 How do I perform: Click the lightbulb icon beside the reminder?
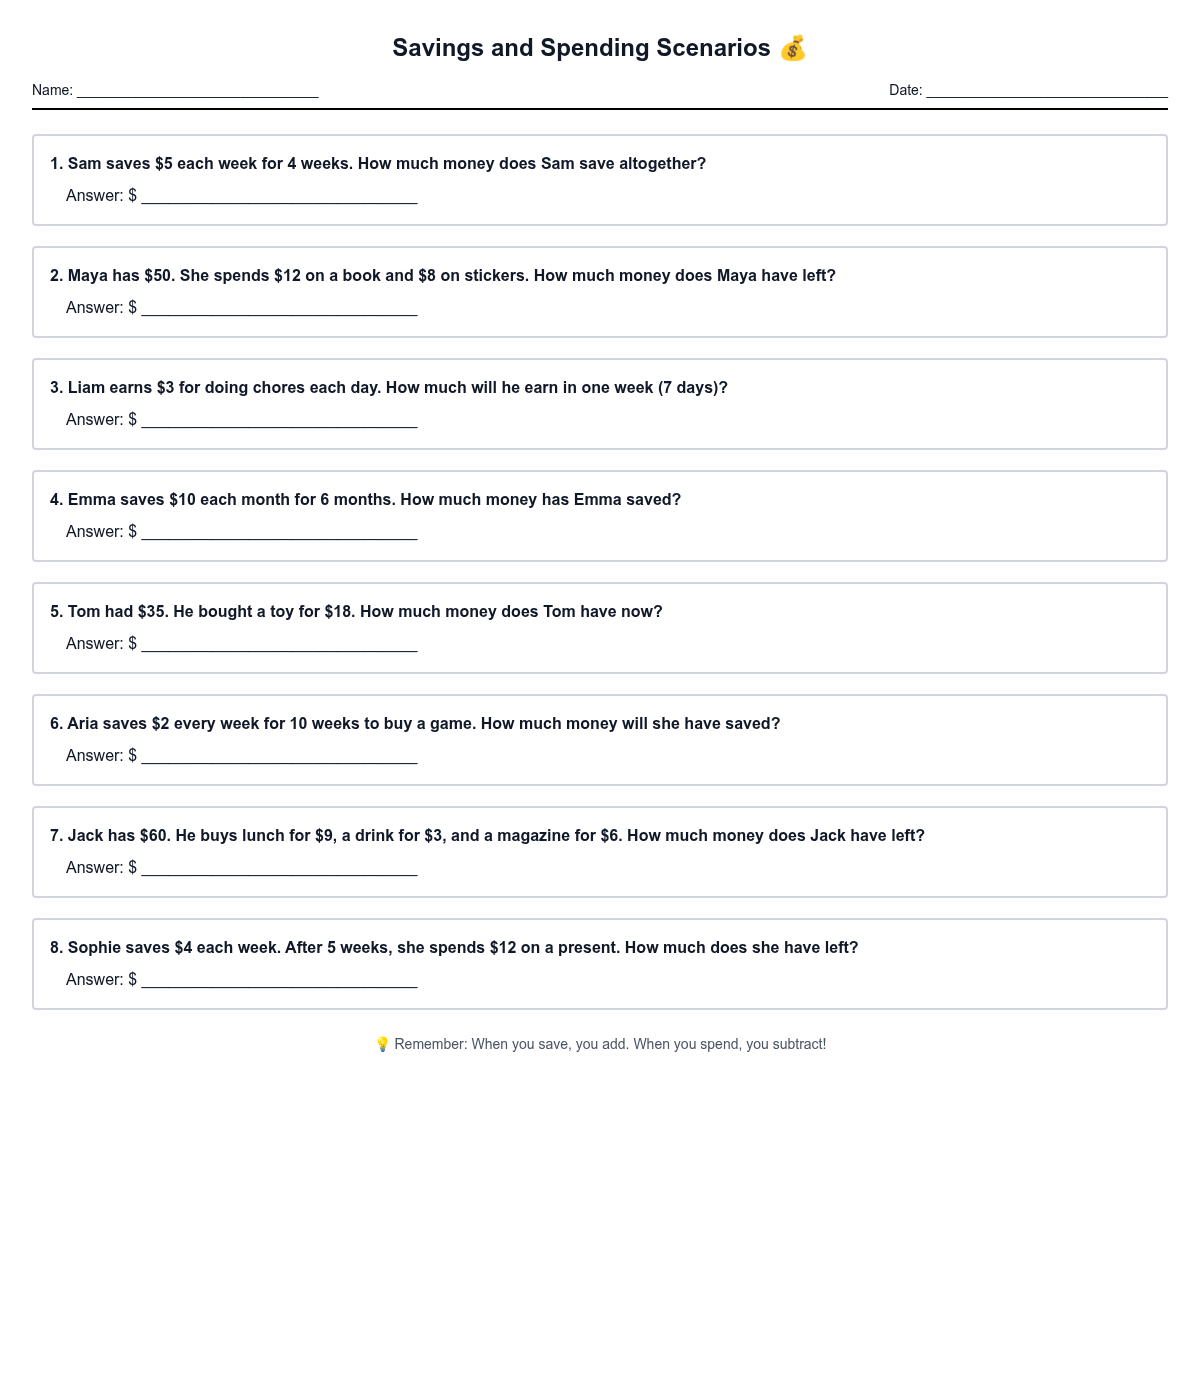click(382, 1044)
